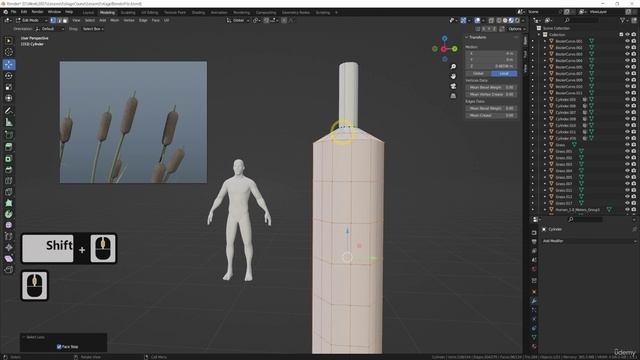Toggle the Face Step checkbox
Image resolution: width=640 pixels, height=360 pixels.
pyautogui.click(x=59, y=347)
